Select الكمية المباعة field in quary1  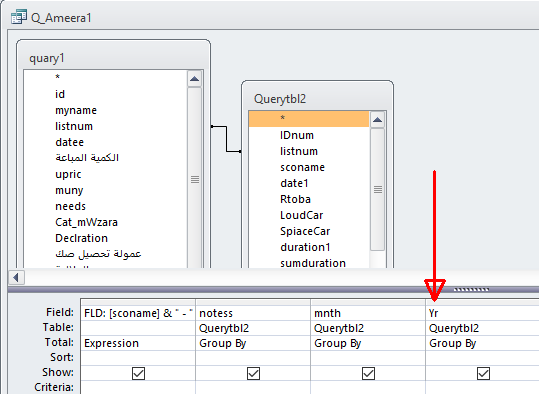point(106,158)
